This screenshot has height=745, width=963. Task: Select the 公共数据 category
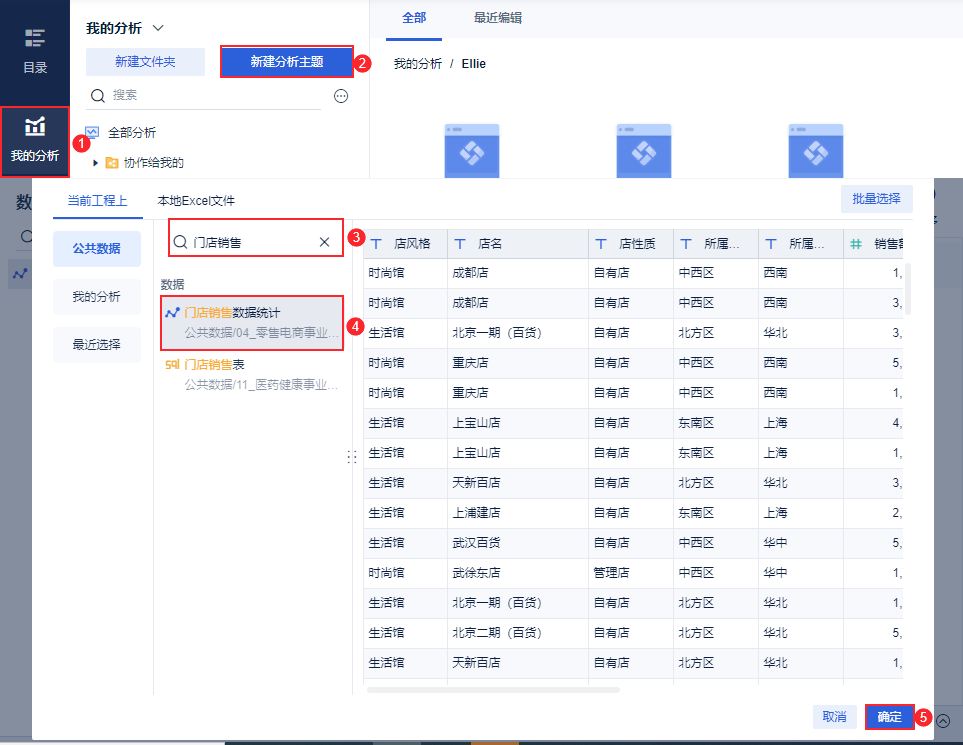[x=96, y=249]
